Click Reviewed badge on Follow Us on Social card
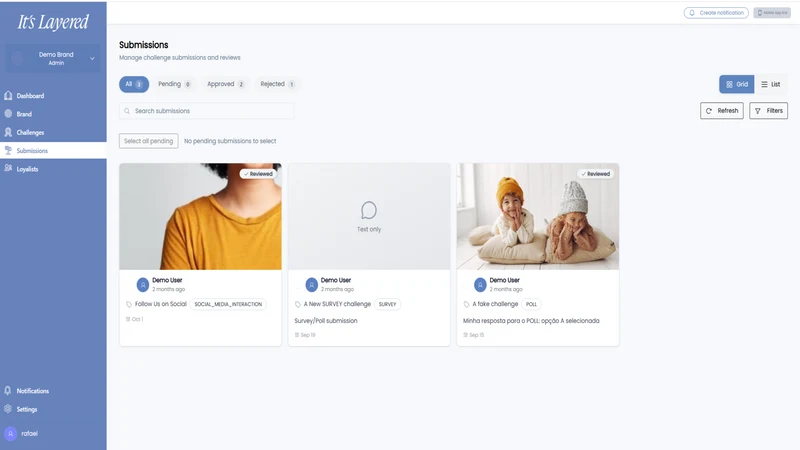This screenshot has height=450, width=800. 258,174
